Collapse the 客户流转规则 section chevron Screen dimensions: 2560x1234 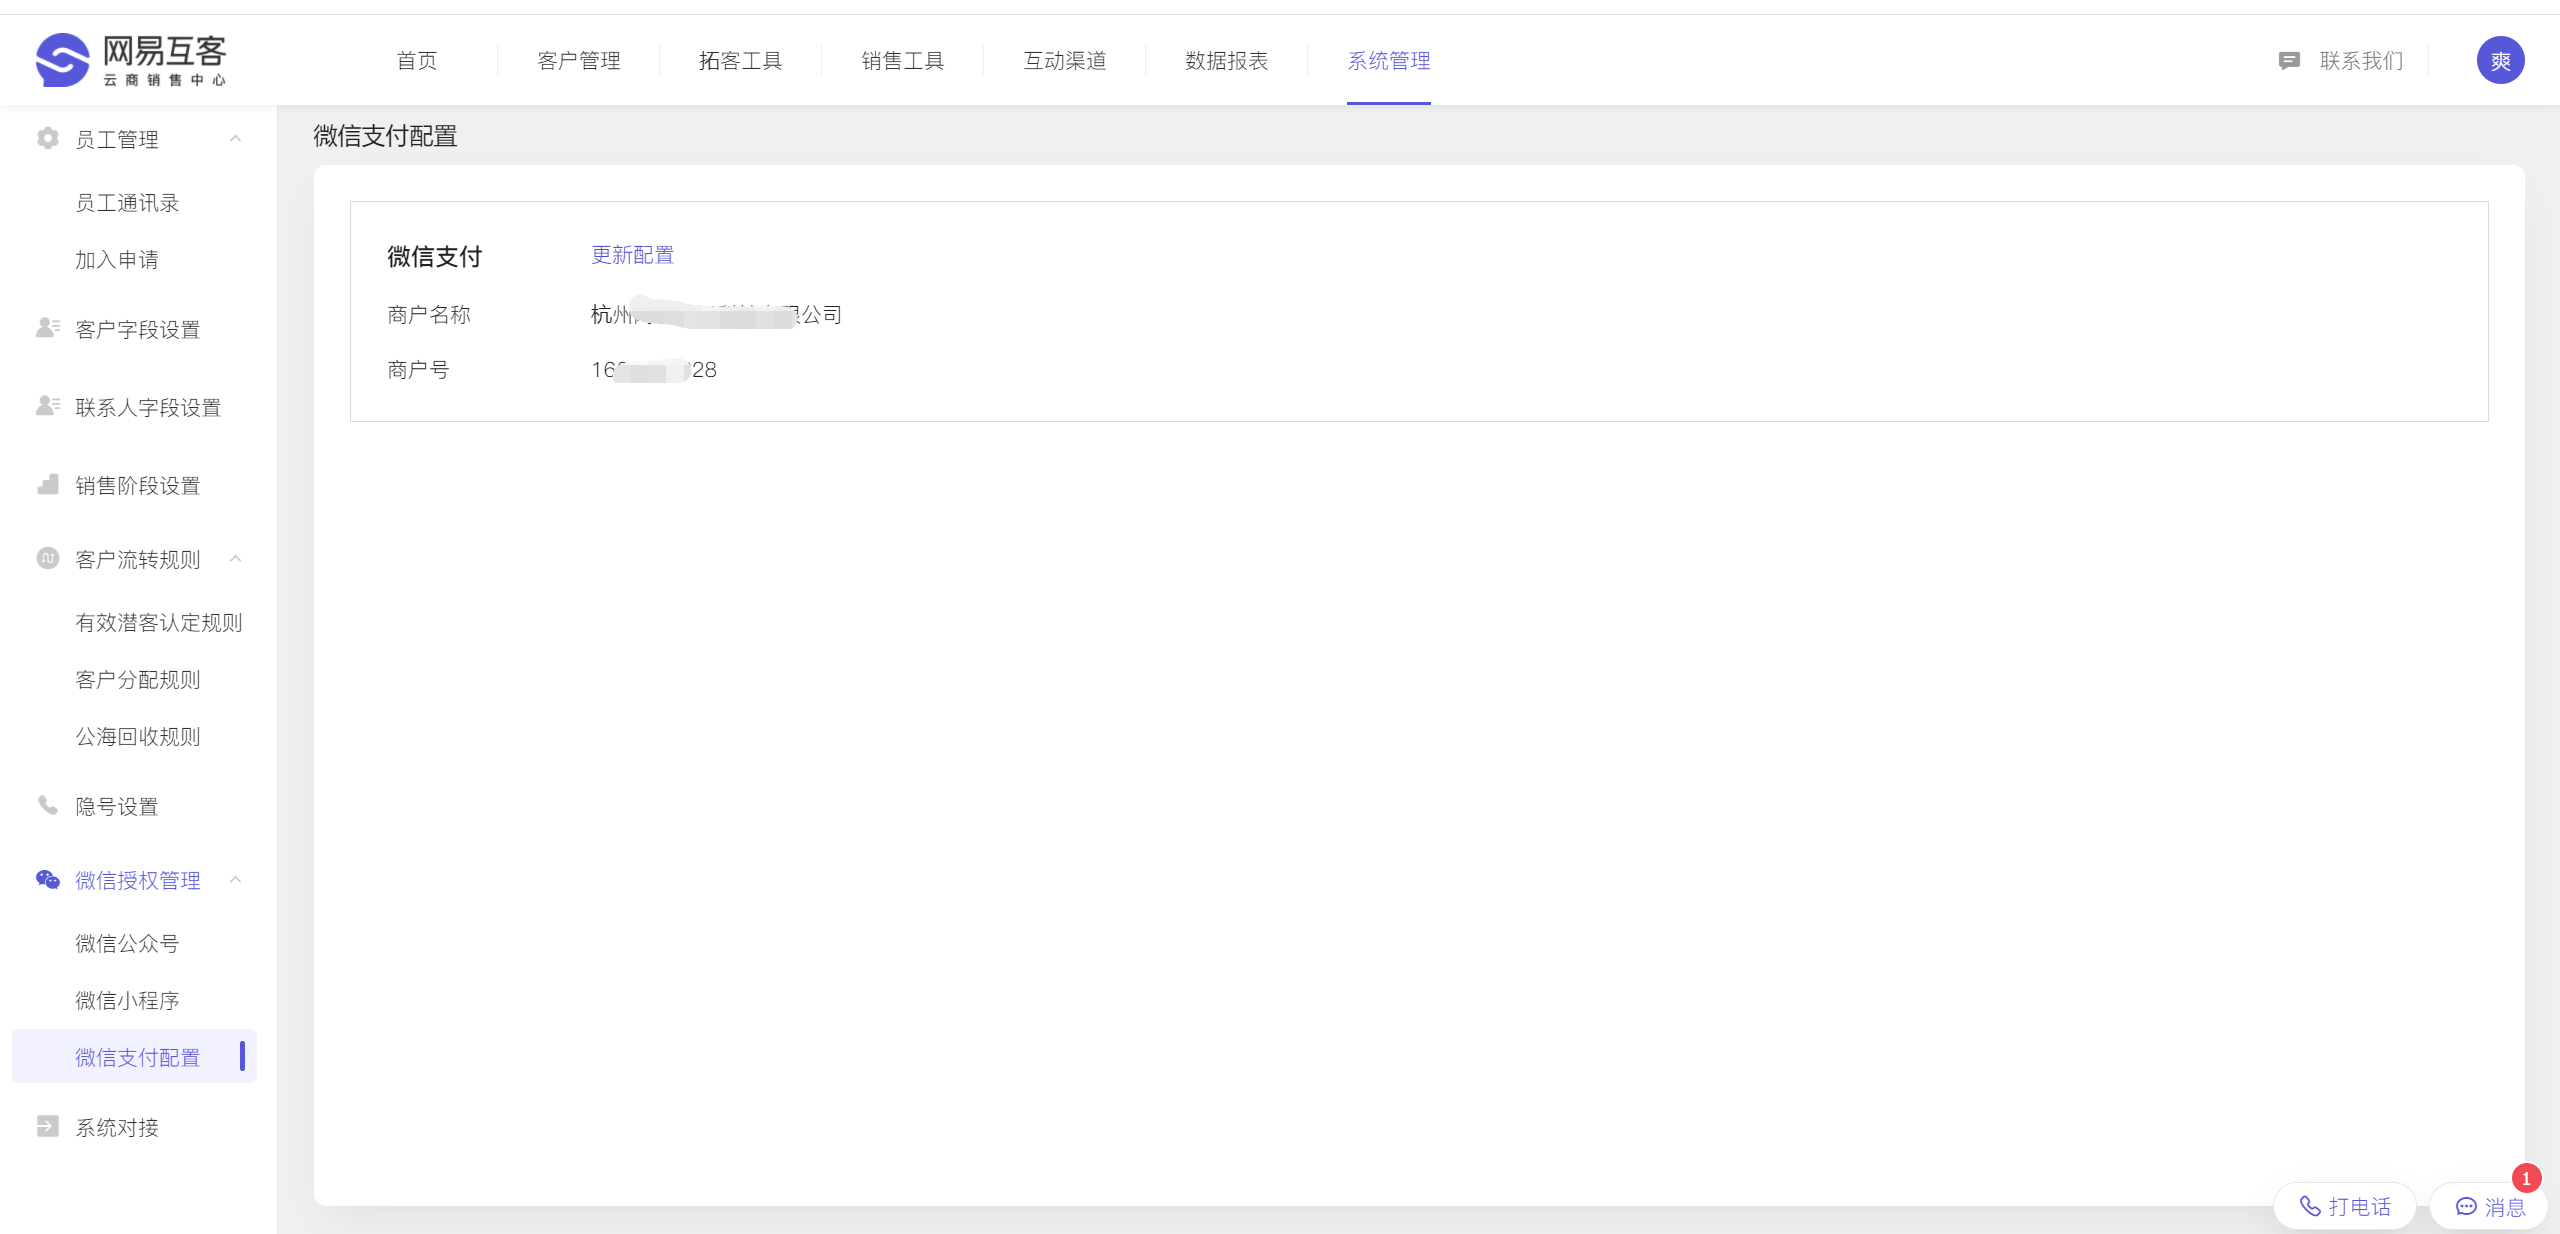[x=236, y=558]
